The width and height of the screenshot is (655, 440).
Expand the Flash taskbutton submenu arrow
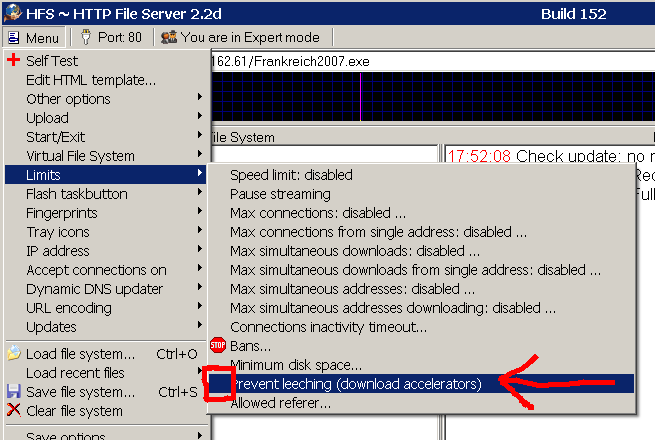pyautogui.click(x=200, y=192)
